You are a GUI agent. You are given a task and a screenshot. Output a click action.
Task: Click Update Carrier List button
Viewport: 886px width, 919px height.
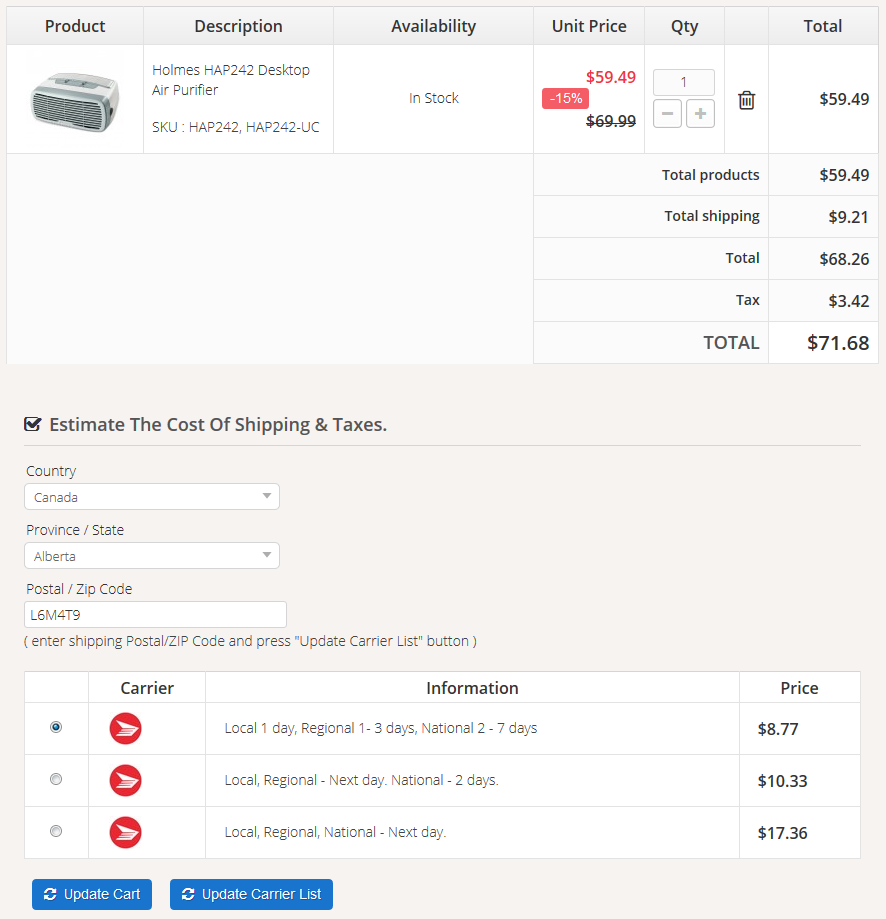(x=251, y=894)
